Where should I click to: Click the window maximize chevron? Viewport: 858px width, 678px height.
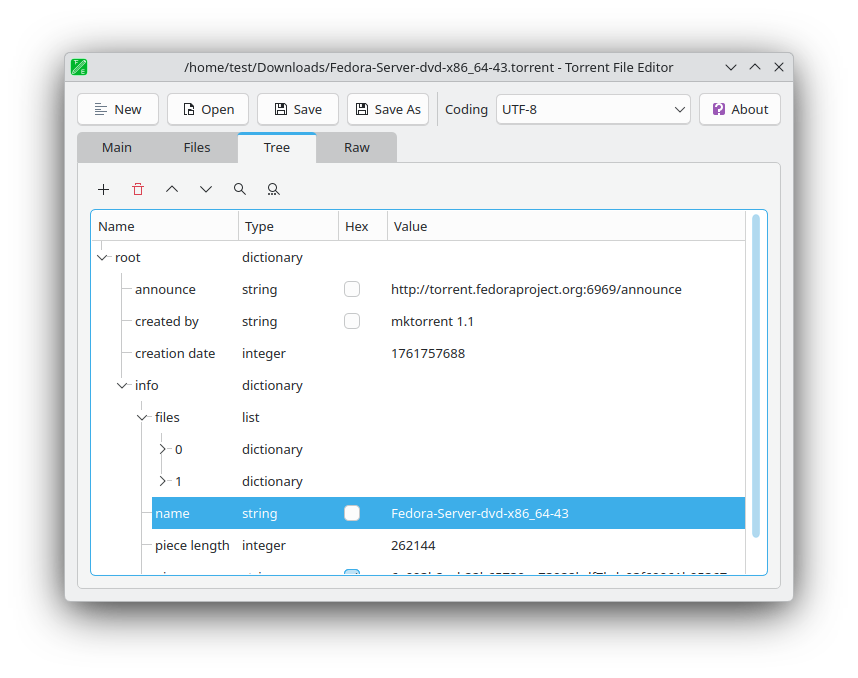point(755,67)
